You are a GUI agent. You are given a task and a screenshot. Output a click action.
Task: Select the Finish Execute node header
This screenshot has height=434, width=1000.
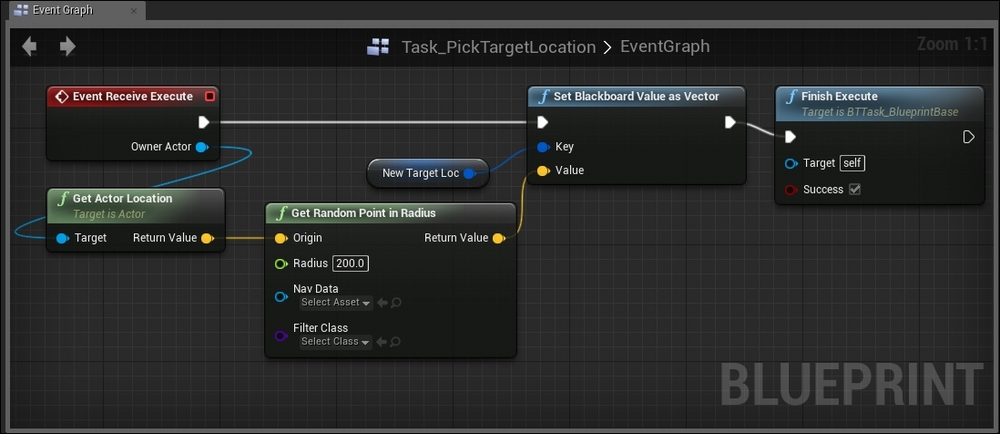pyautogui.click(x=879, y=103)
